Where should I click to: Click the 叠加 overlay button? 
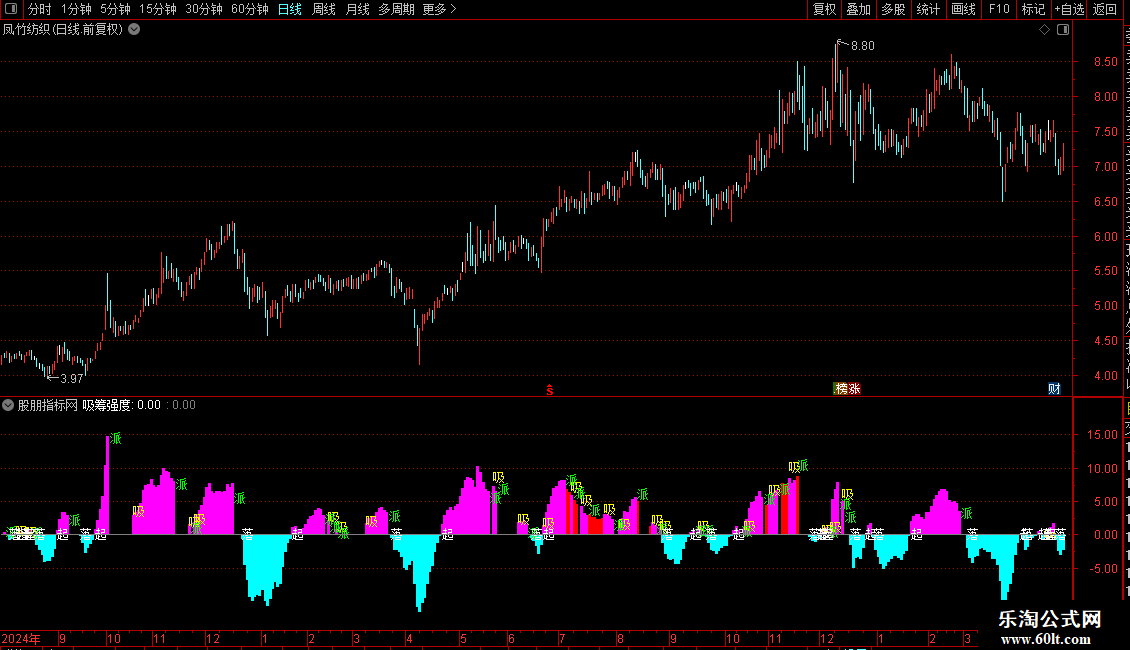point(858,9)
